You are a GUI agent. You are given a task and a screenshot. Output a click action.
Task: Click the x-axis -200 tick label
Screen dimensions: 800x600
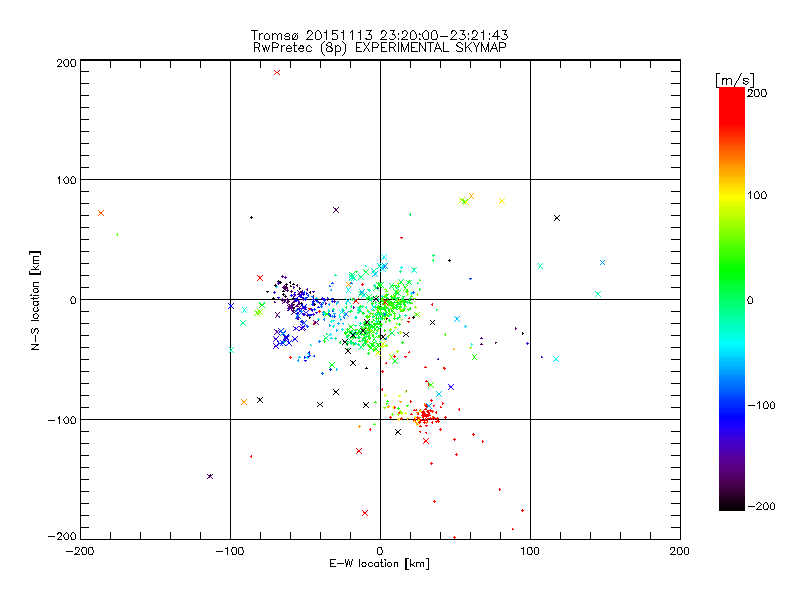(80, 551)
